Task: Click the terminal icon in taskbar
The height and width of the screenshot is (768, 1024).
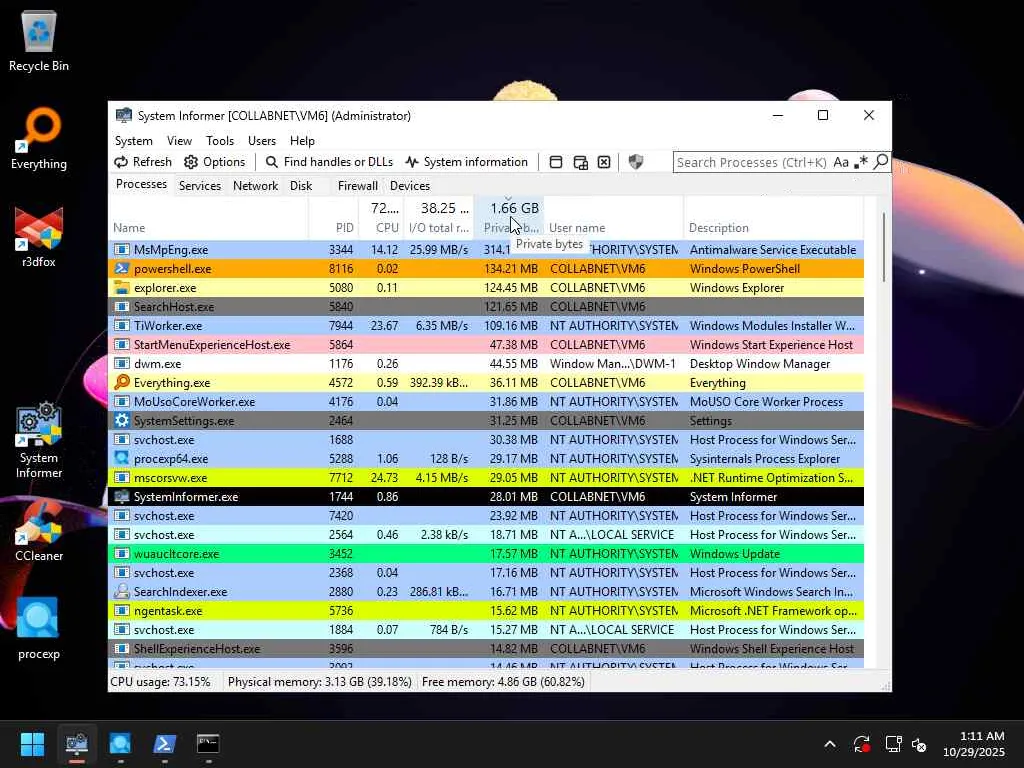Action: click(x=208, y=744)
